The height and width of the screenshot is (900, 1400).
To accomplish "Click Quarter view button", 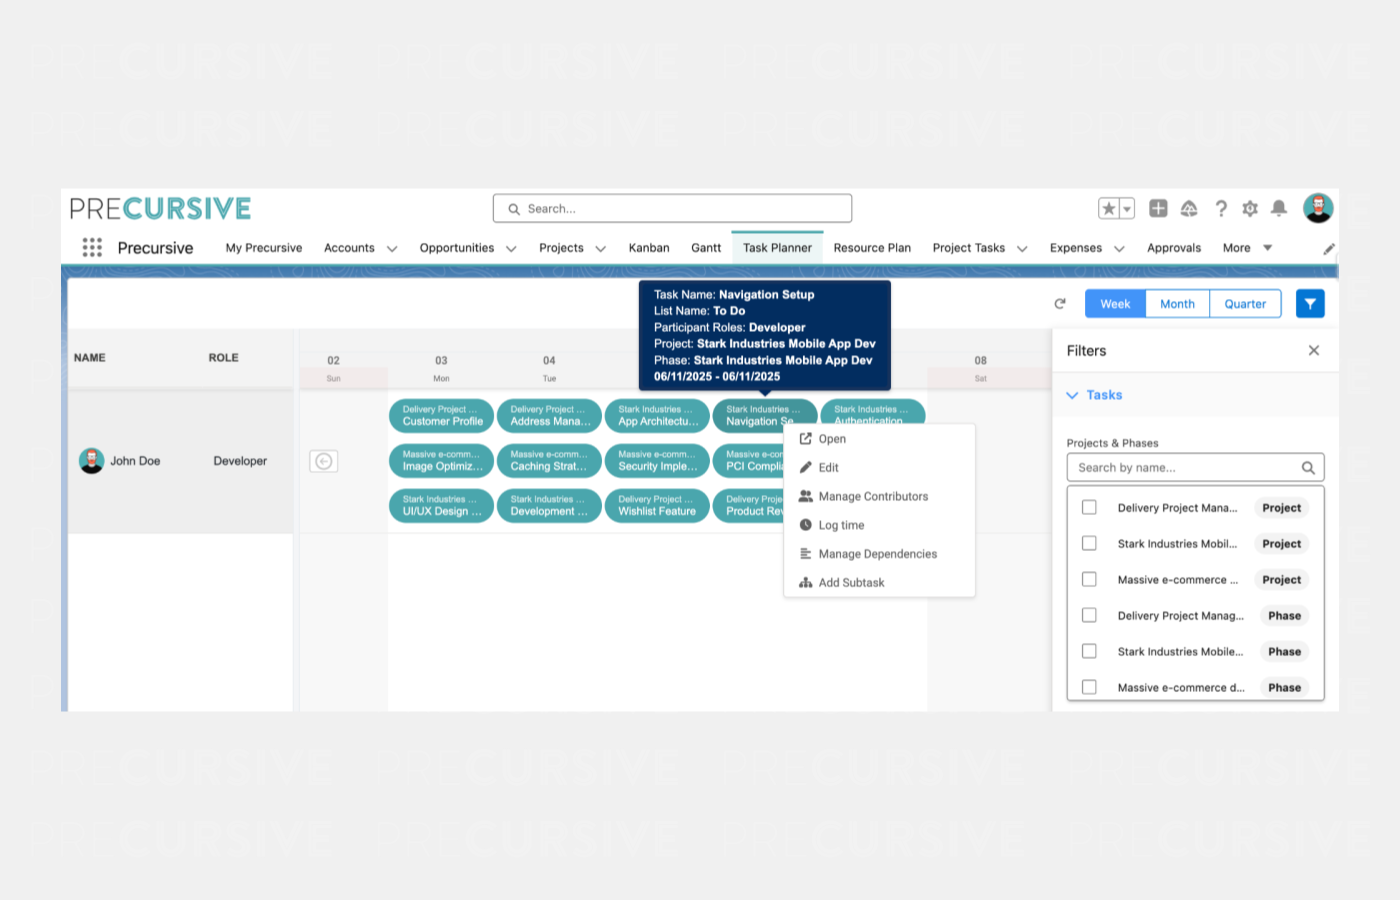I will (x=1245, y=303).
